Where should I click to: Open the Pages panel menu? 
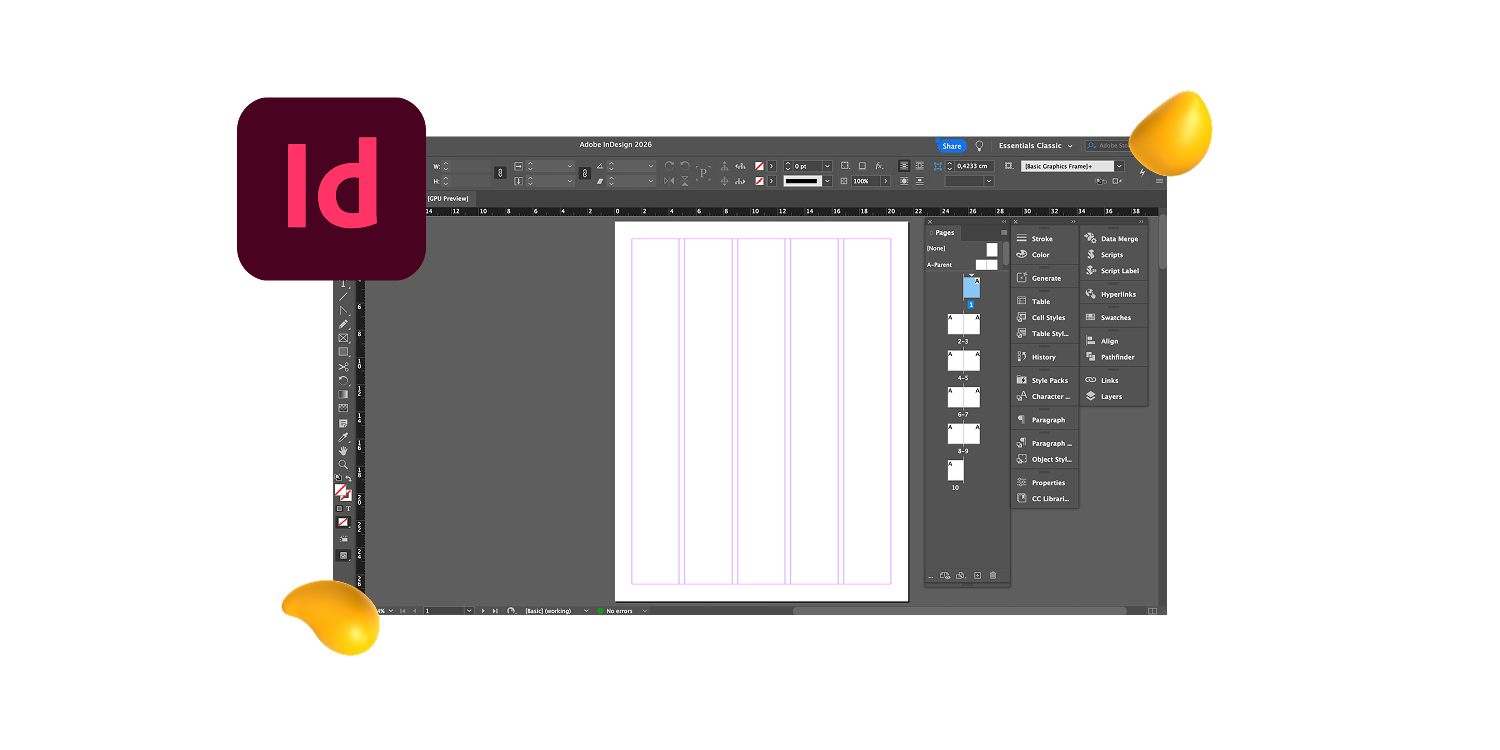click(x=1004, y=232)
